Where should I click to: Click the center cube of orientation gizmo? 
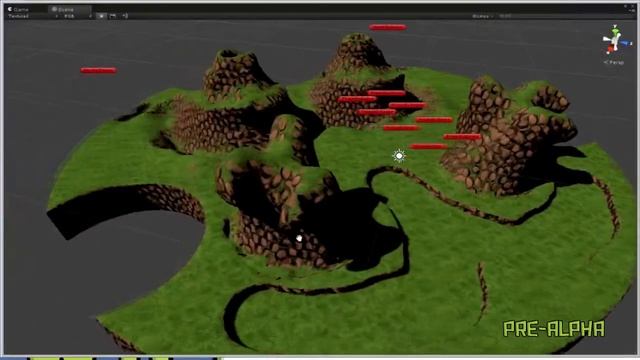coord(615,41)
